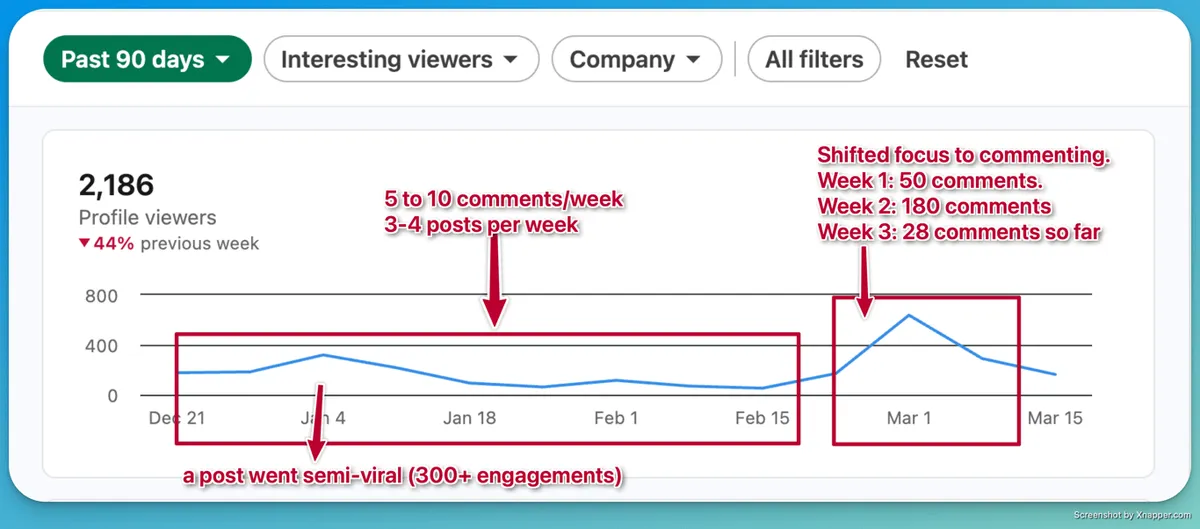Click the chart bump near Jan 4
The height and width of the screenshot is (529, 1200).
pos(323,355)
